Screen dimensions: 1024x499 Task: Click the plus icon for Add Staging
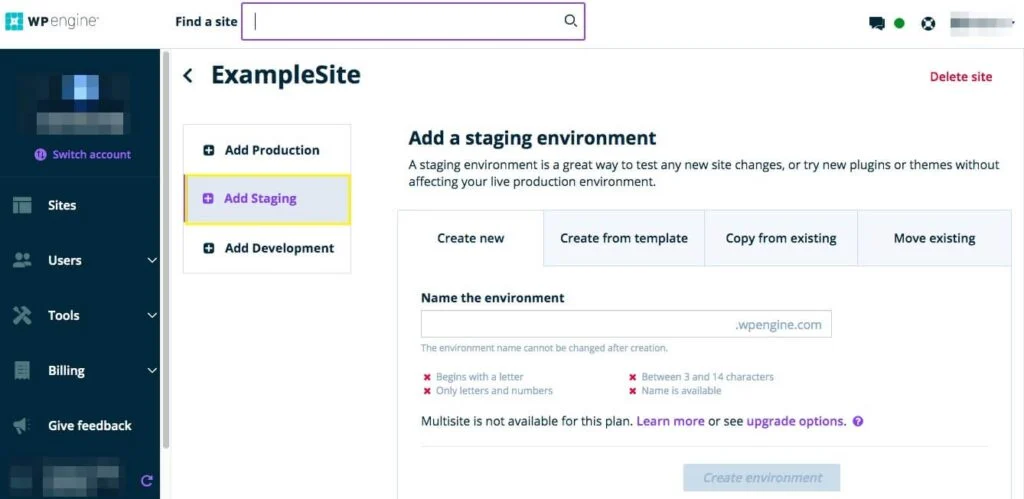click(x=208, y=199)
